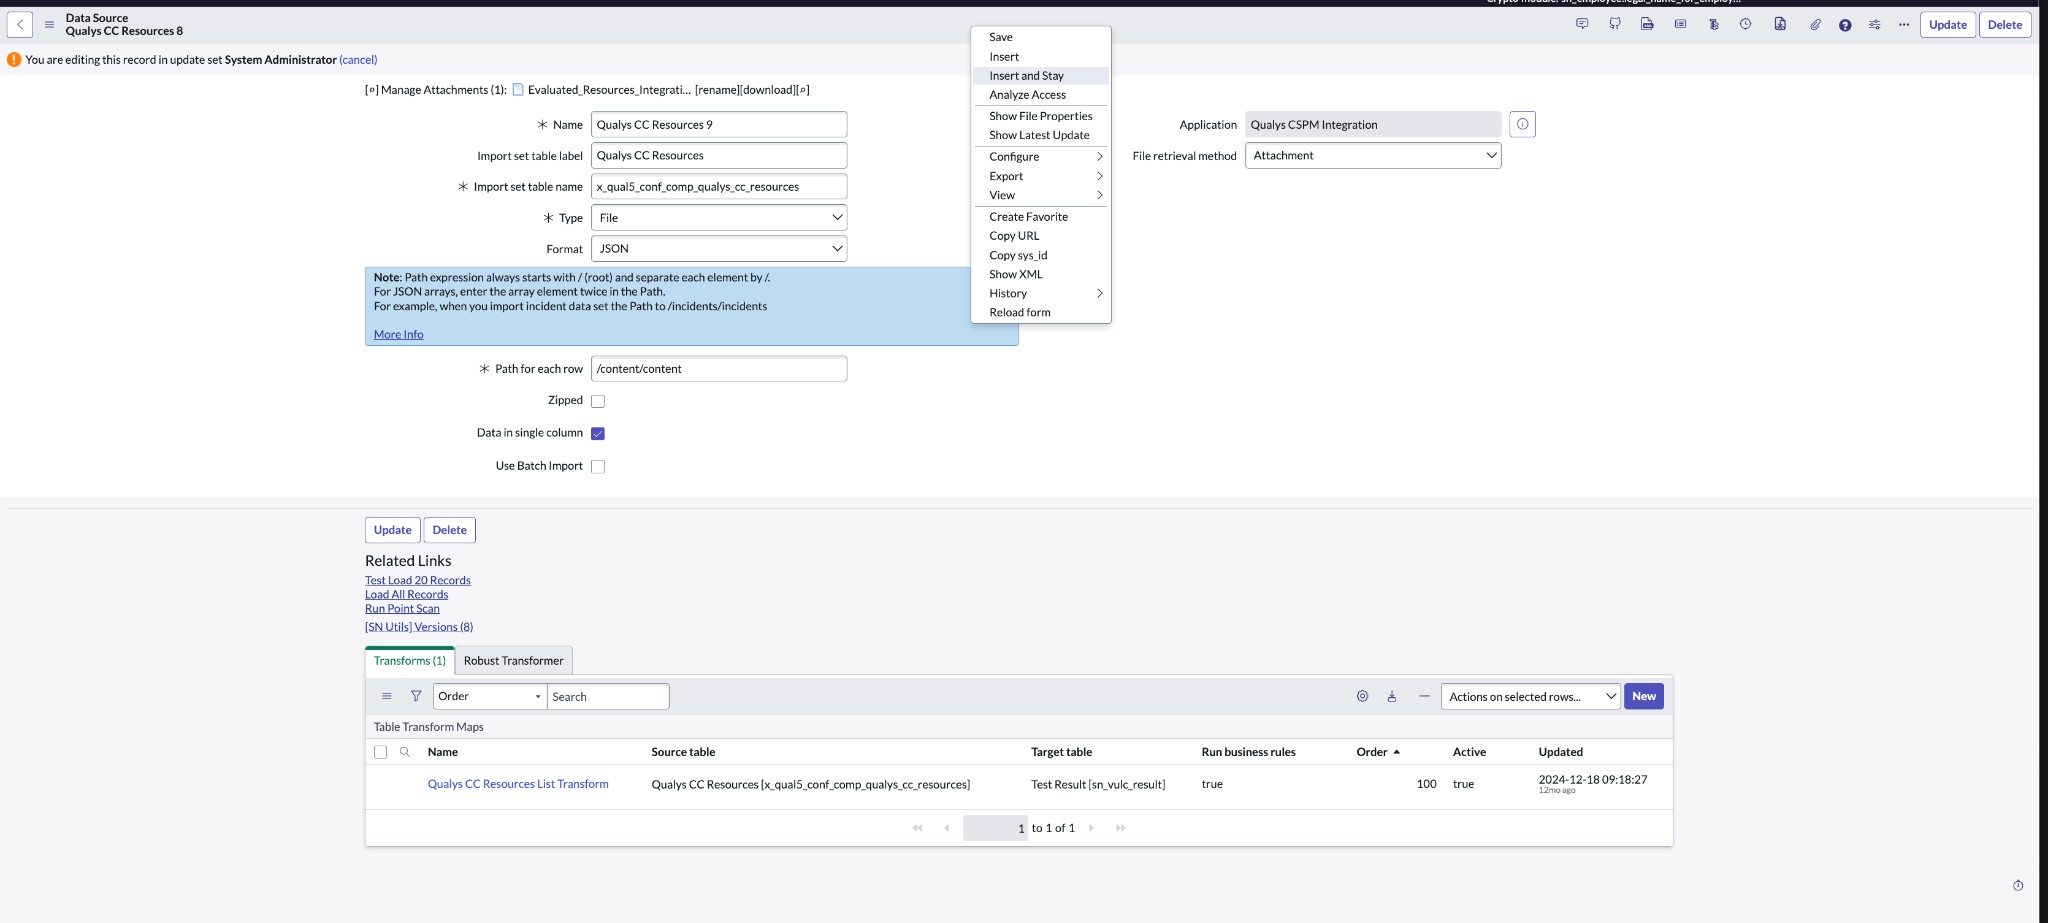Click the clock timeline icon in header
The image size is (2048, 923).
[1745, 24]
